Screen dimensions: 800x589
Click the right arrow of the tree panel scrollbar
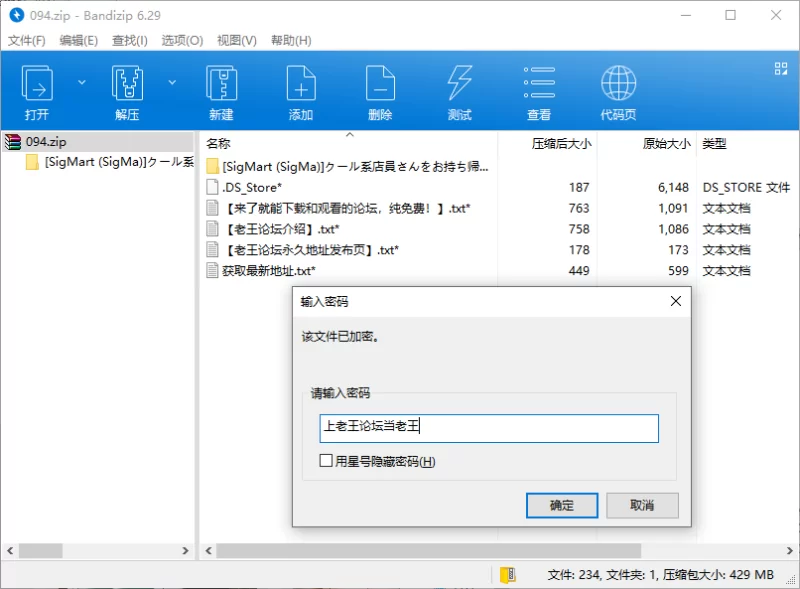[185, 551]
